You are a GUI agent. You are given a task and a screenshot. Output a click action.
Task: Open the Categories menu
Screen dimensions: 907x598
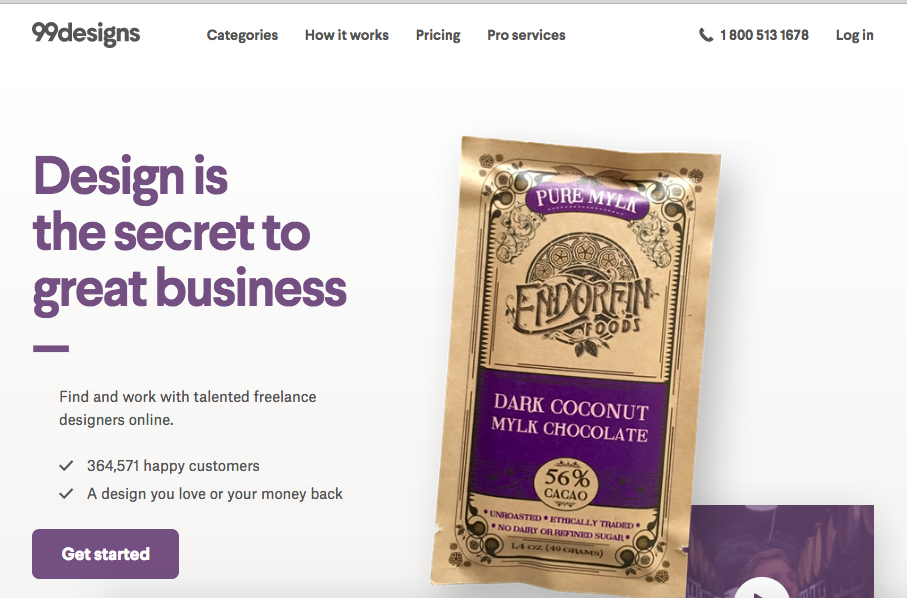click(x=242, y=35)
